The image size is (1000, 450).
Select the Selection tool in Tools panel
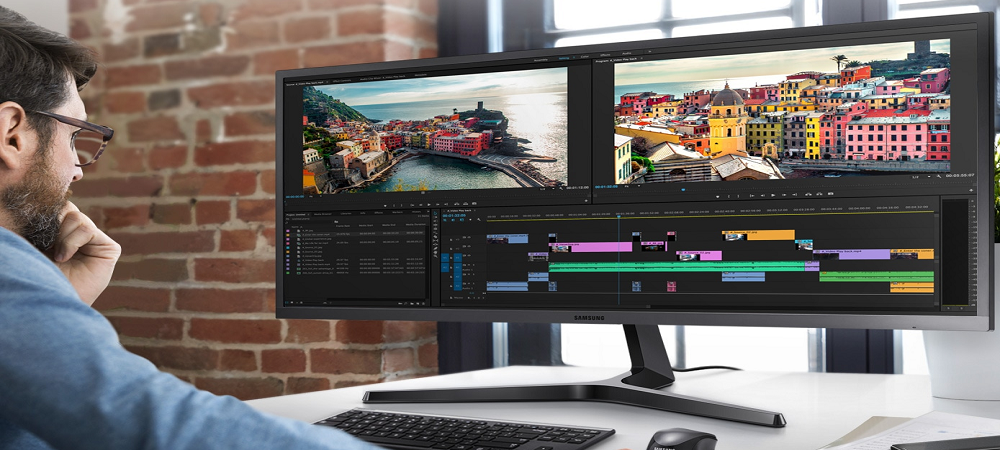[x=436, y=214]
